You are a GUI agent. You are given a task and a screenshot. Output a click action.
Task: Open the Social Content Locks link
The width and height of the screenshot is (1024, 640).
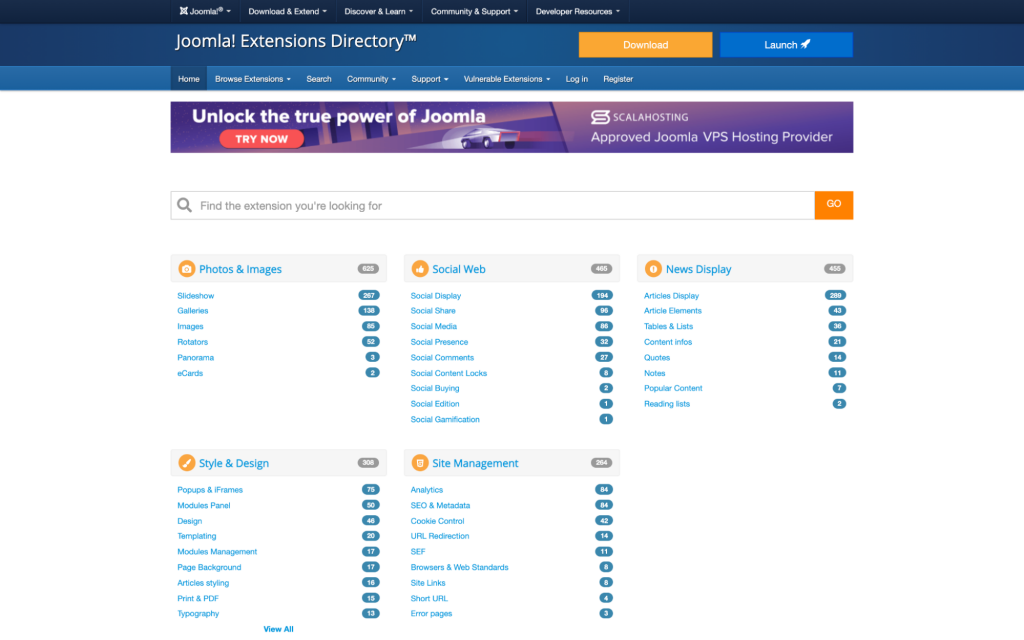click(449, 373)
